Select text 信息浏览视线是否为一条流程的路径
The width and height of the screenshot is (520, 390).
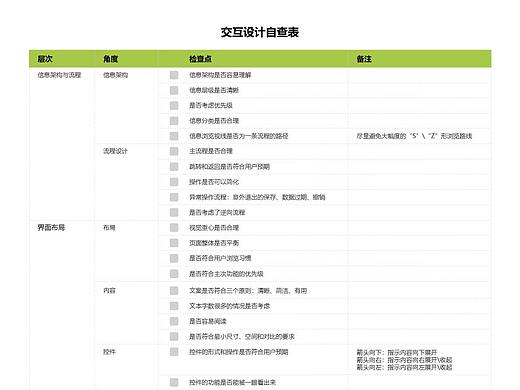tap(239, 136)
